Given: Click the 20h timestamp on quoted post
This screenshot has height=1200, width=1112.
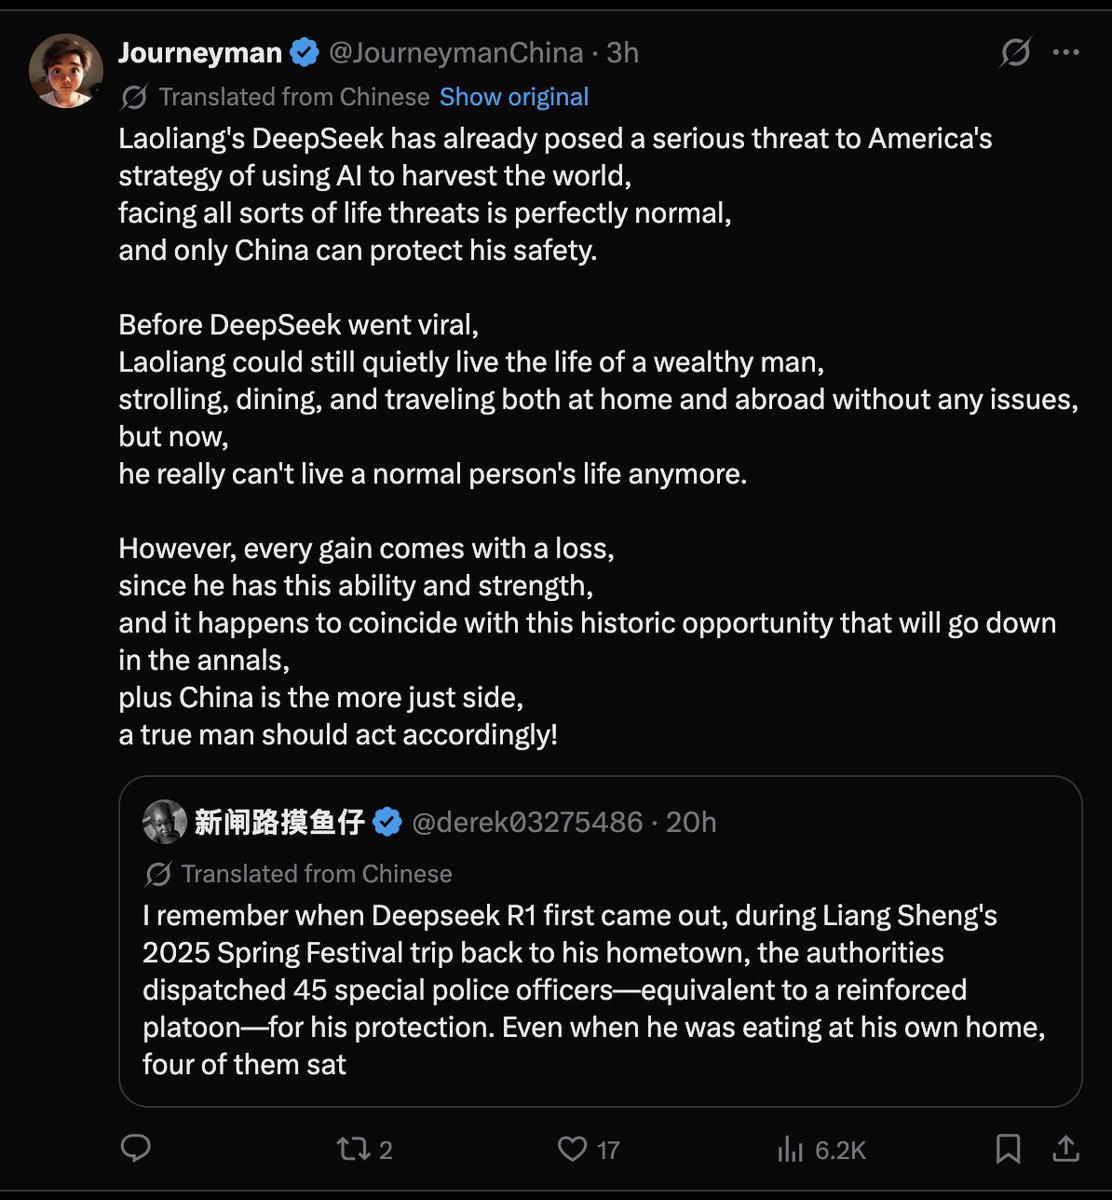Looking at the screenshot, I should click(x=691, y=822).
